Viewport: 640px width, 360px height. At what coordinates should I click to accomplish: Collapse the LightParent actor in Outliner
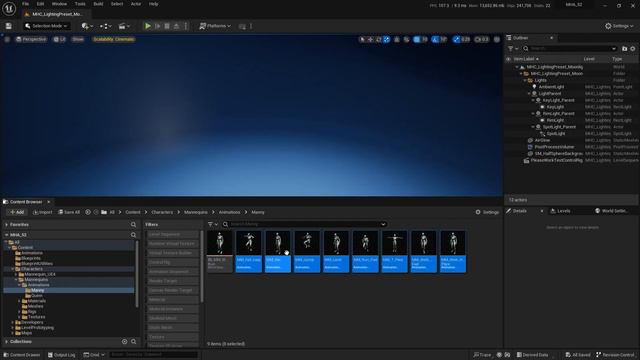tap(529, 94)
